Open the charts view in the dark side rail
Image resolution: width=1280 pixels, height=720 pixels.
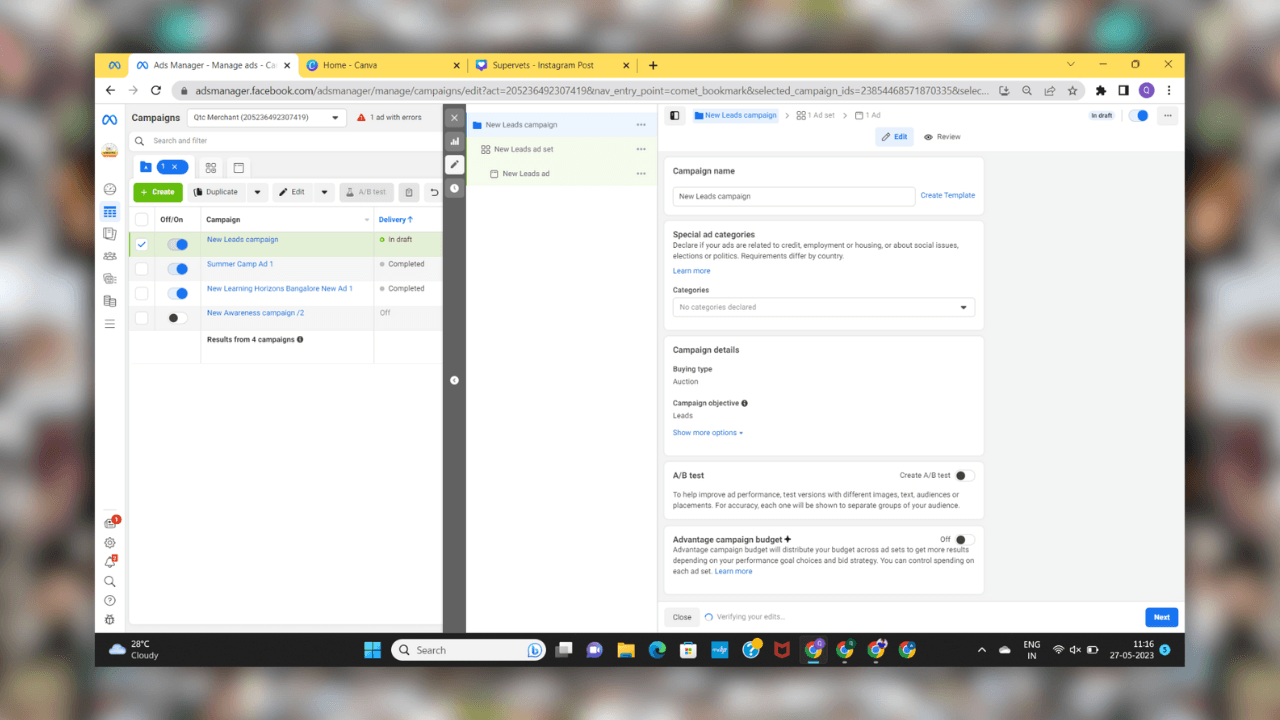pos(454,142)
